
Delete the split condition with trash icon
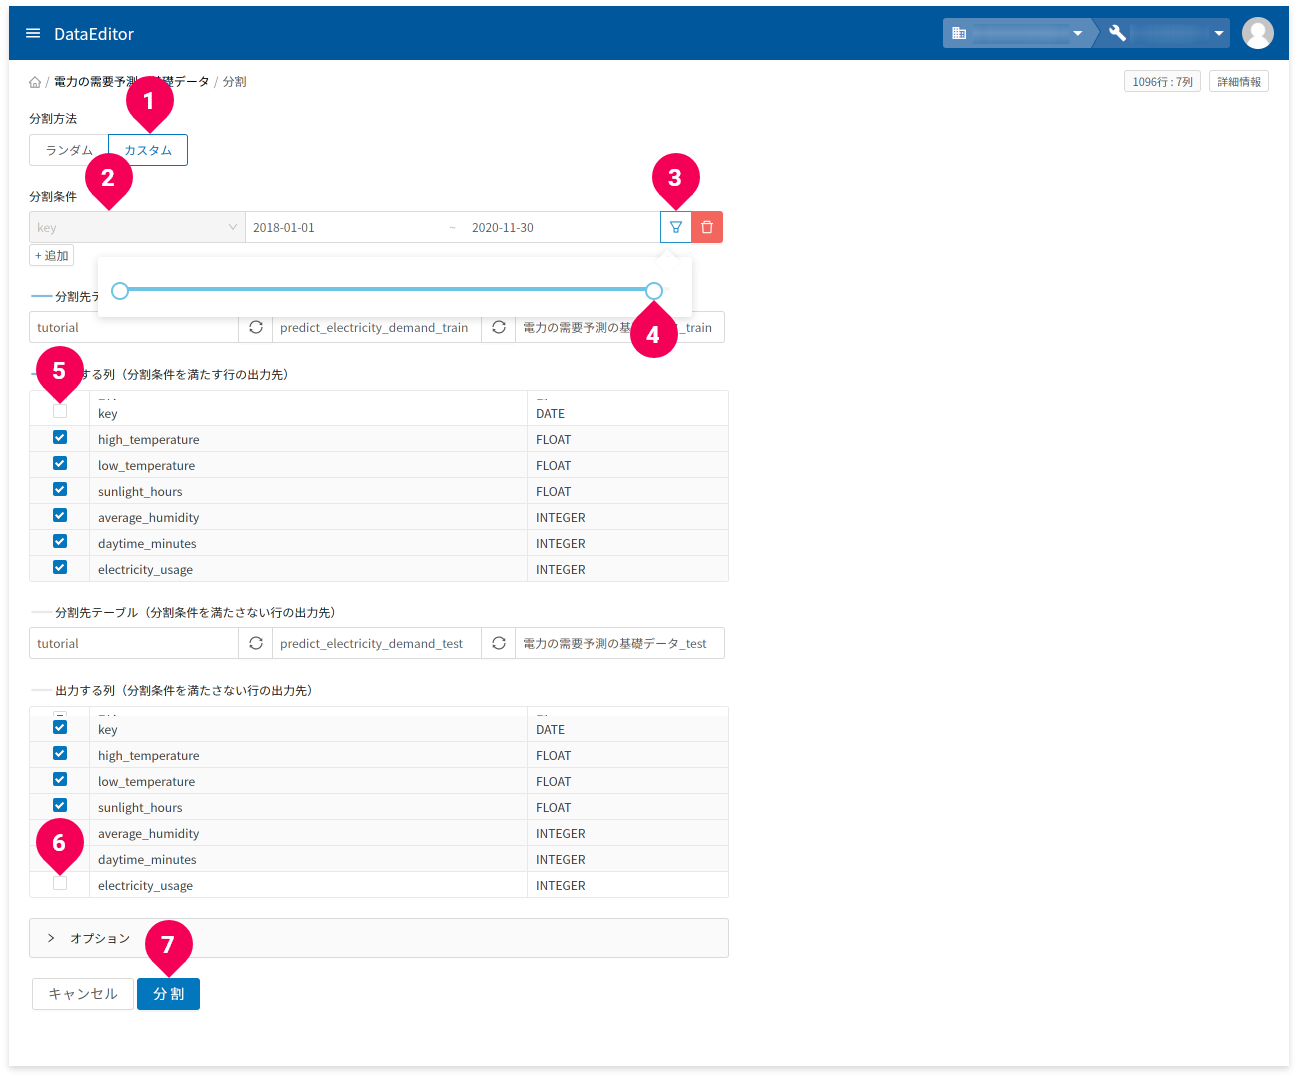point(707,227)
